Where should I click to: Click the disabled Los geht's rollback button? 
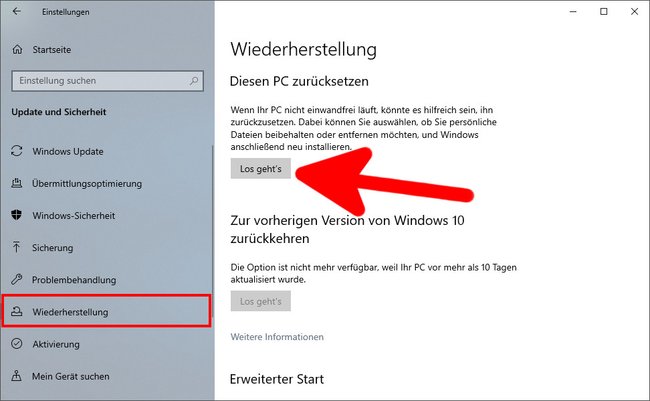[261, 301]
